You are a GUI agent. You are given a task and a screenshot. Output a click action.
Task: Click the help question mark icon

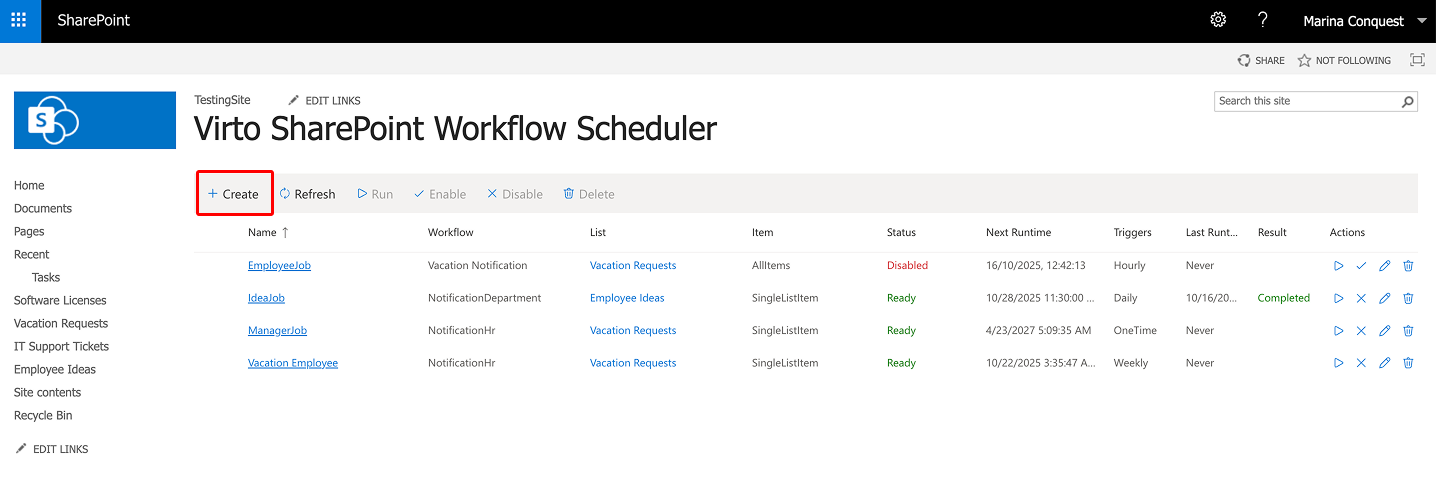click(x=1263, y=20)
